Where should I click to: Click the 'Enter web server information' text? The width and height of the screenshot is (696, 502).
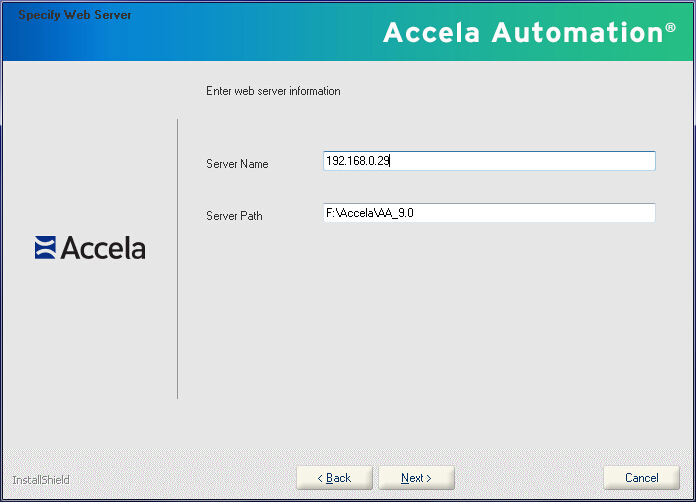(x=273, y=91)
